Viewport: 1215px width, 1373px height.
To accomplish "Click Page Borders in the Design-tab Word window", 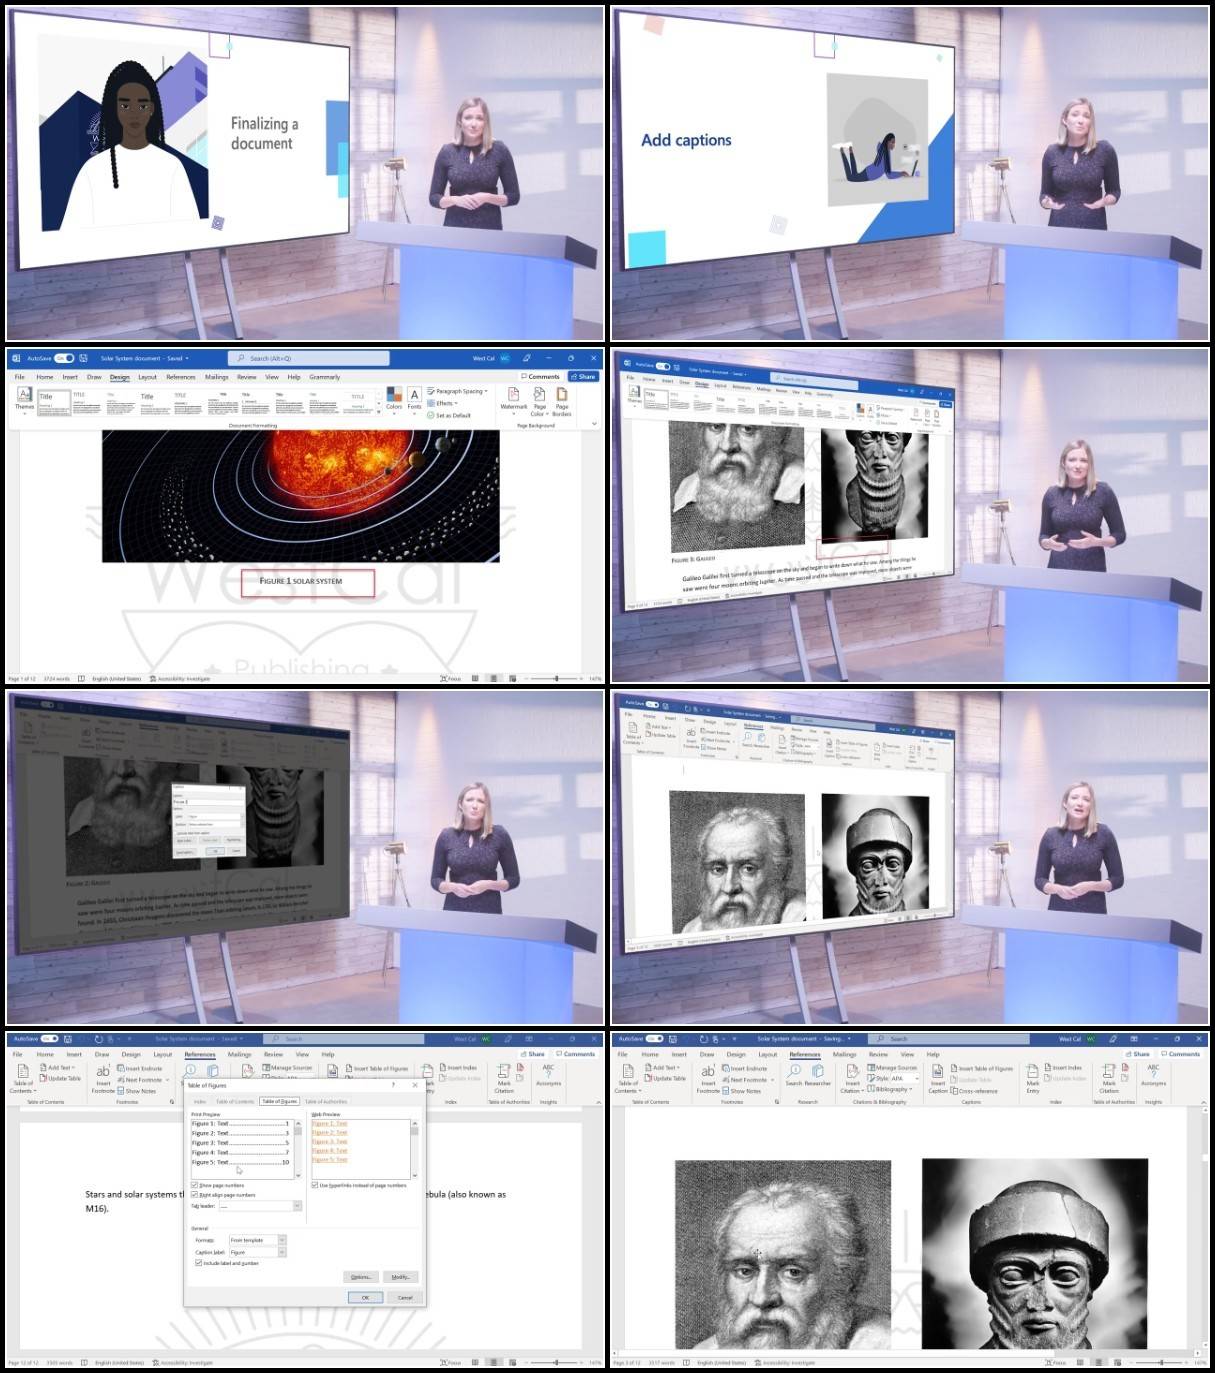I will [562, 402].
